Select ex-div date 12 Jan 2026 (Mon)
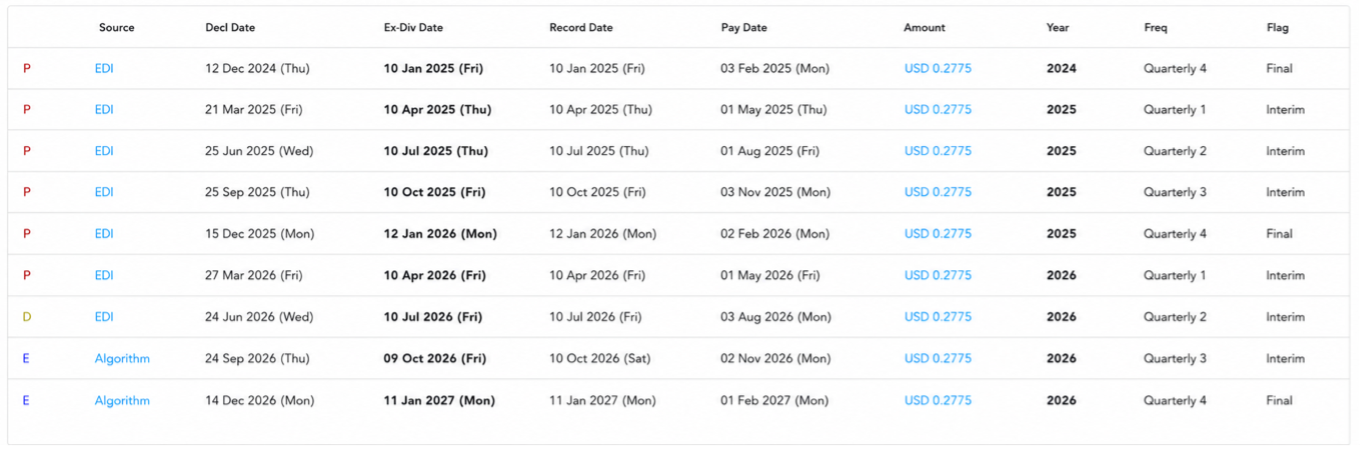Image resolution: width=1362 pixels, height=449 pixels. click(x=440, y=234)
